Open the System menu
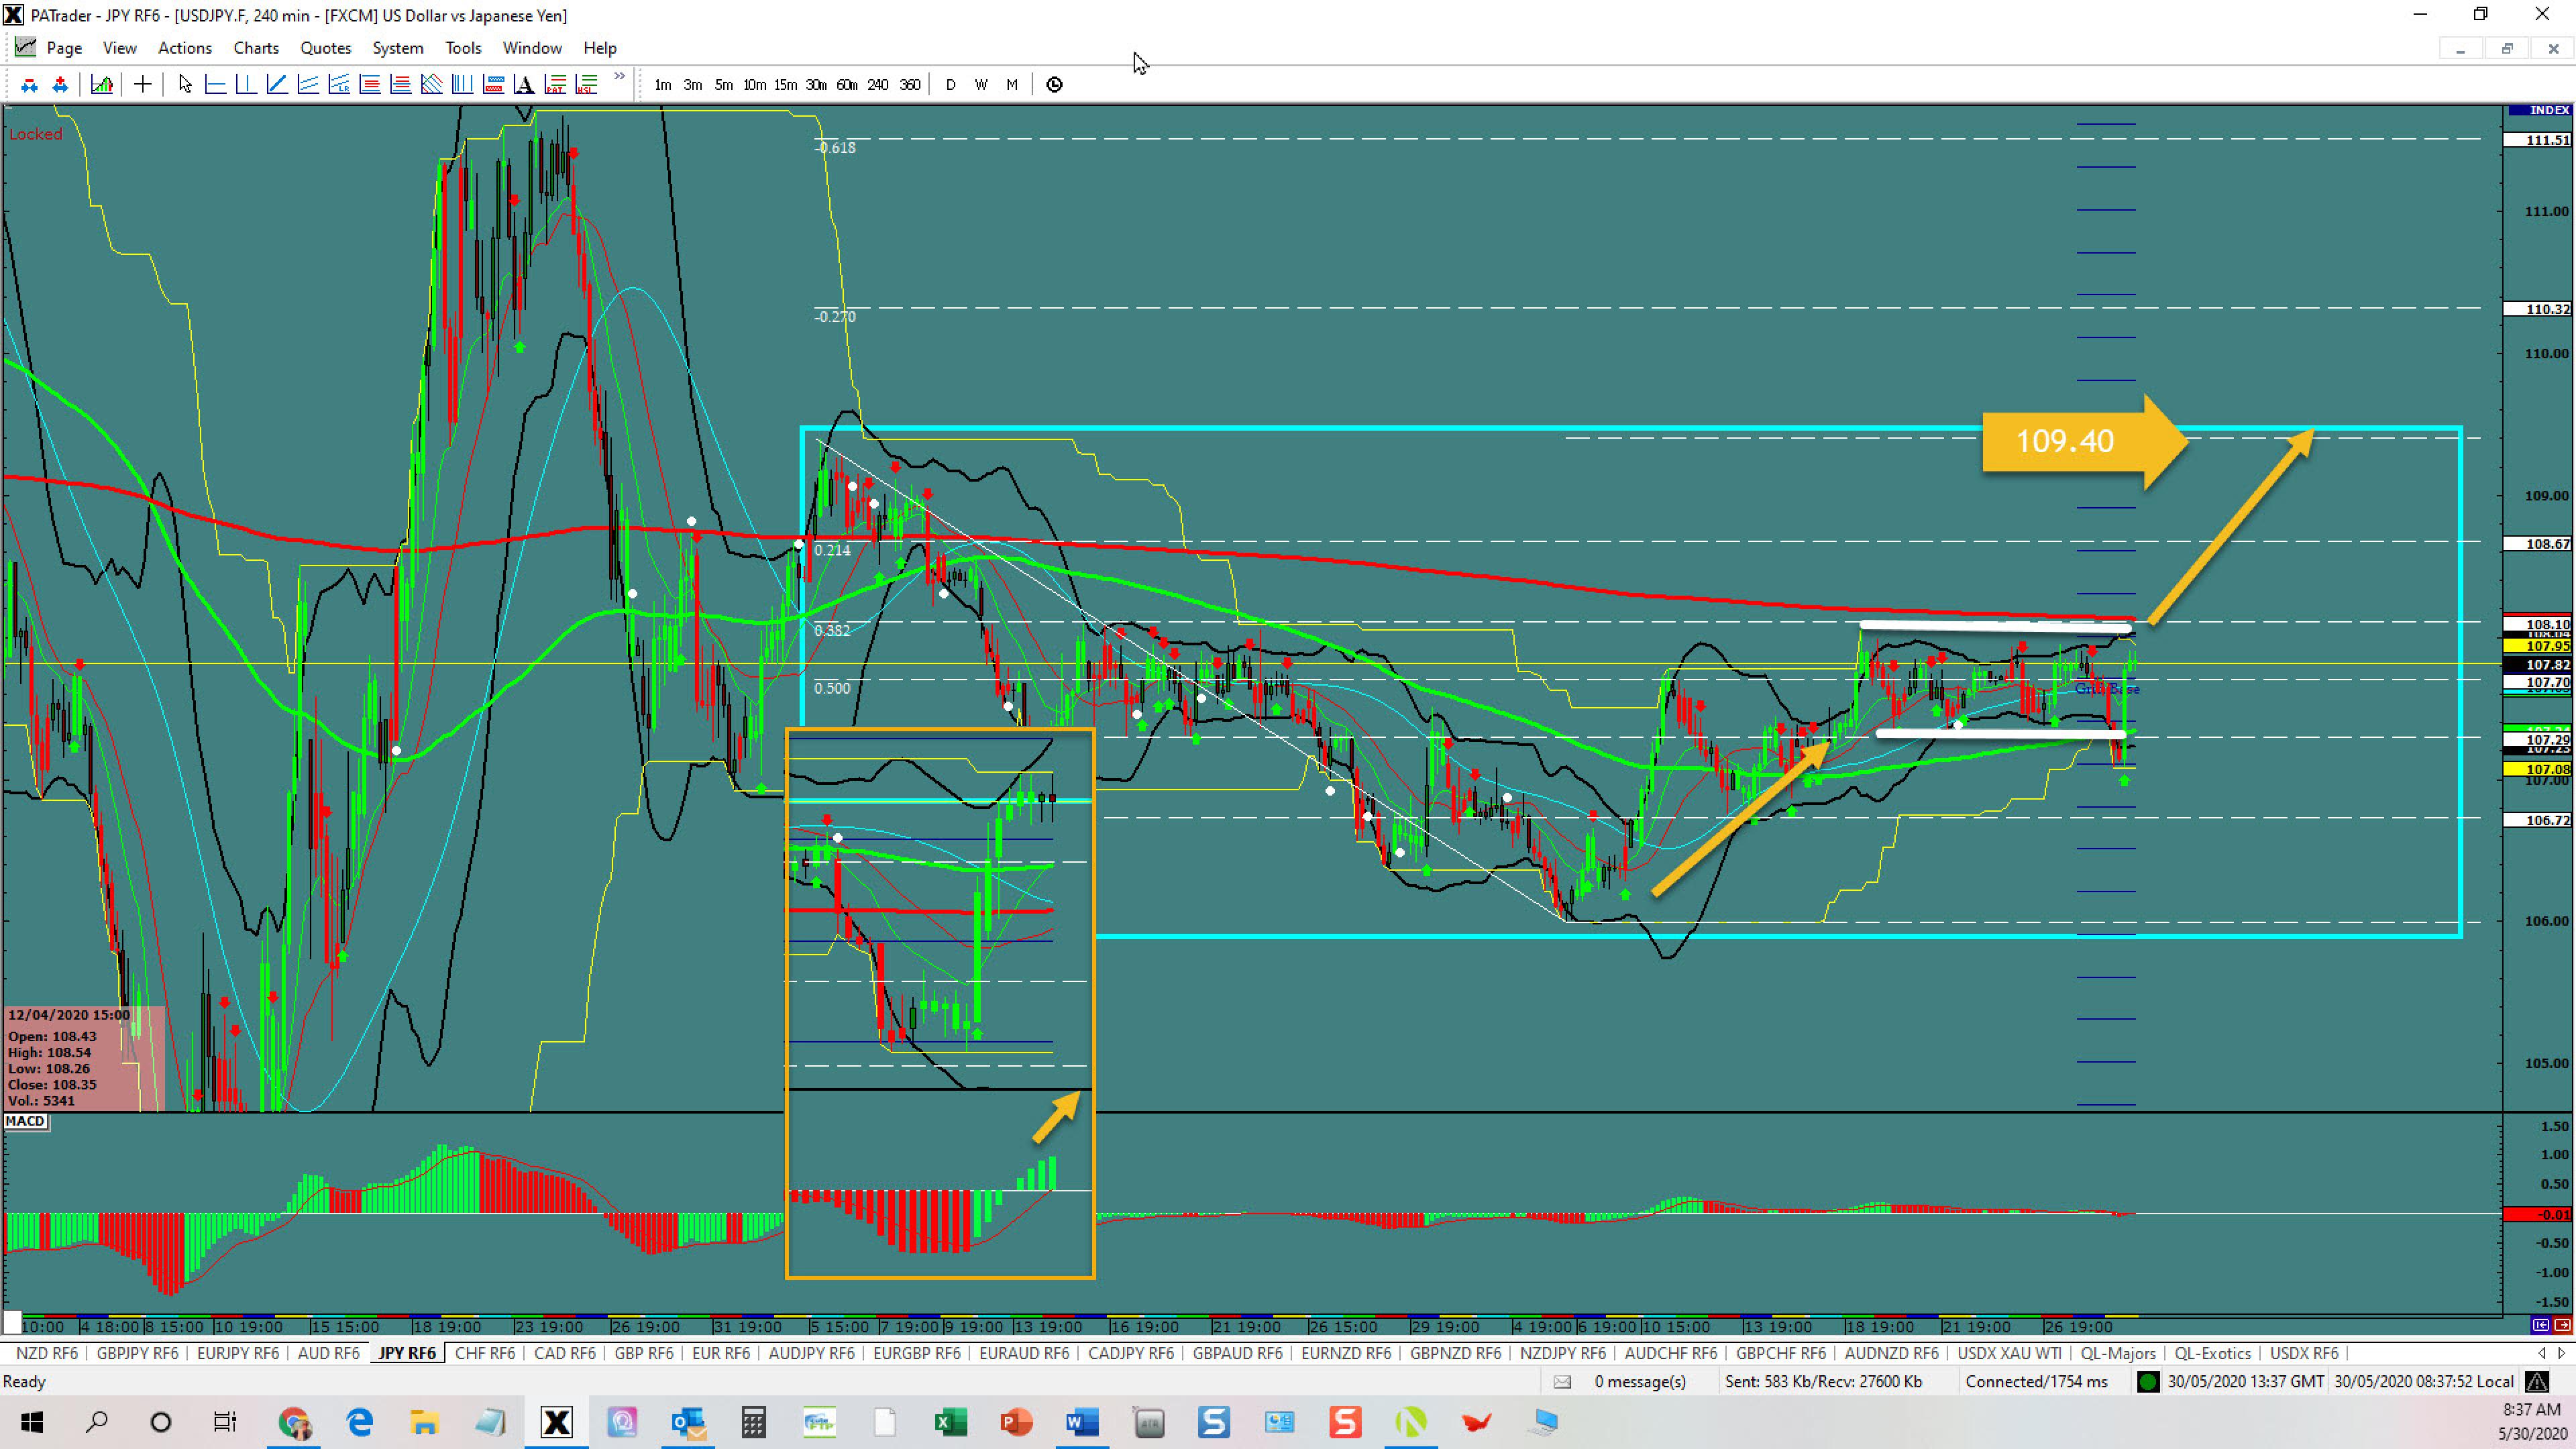2576x1449 pixels. (x=398, y=48)
